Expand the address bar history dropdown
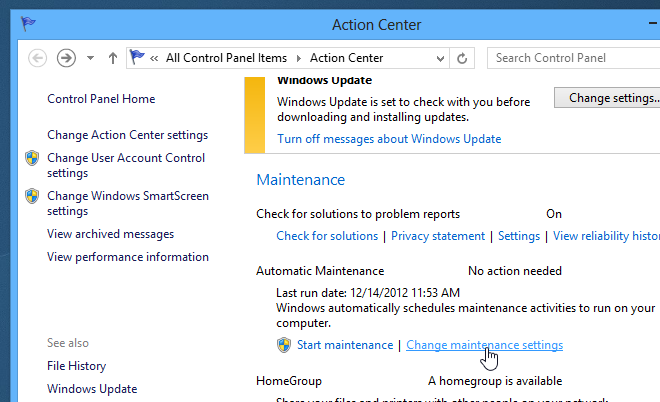Screen dimensions: 660x402 [440, 58]
